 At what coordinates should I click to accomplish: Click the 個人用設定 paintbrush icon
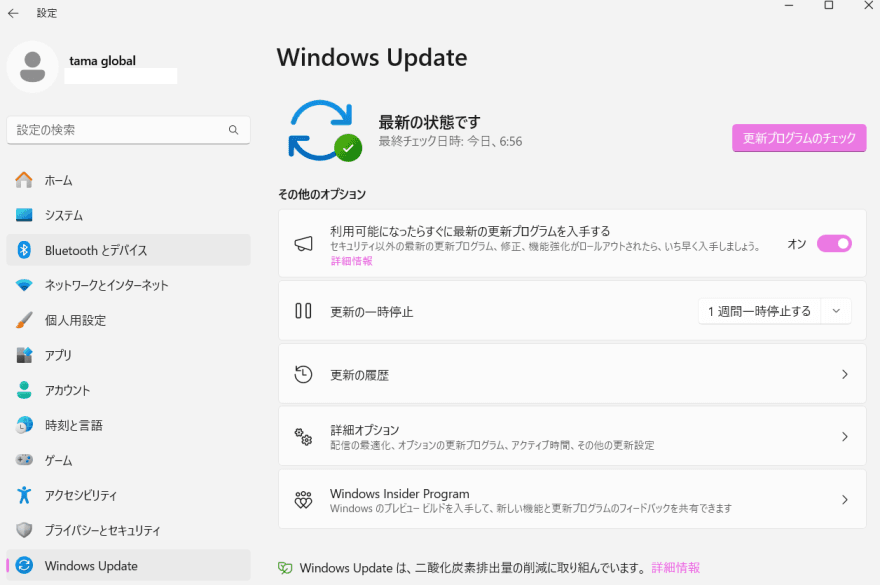(25, 320)
